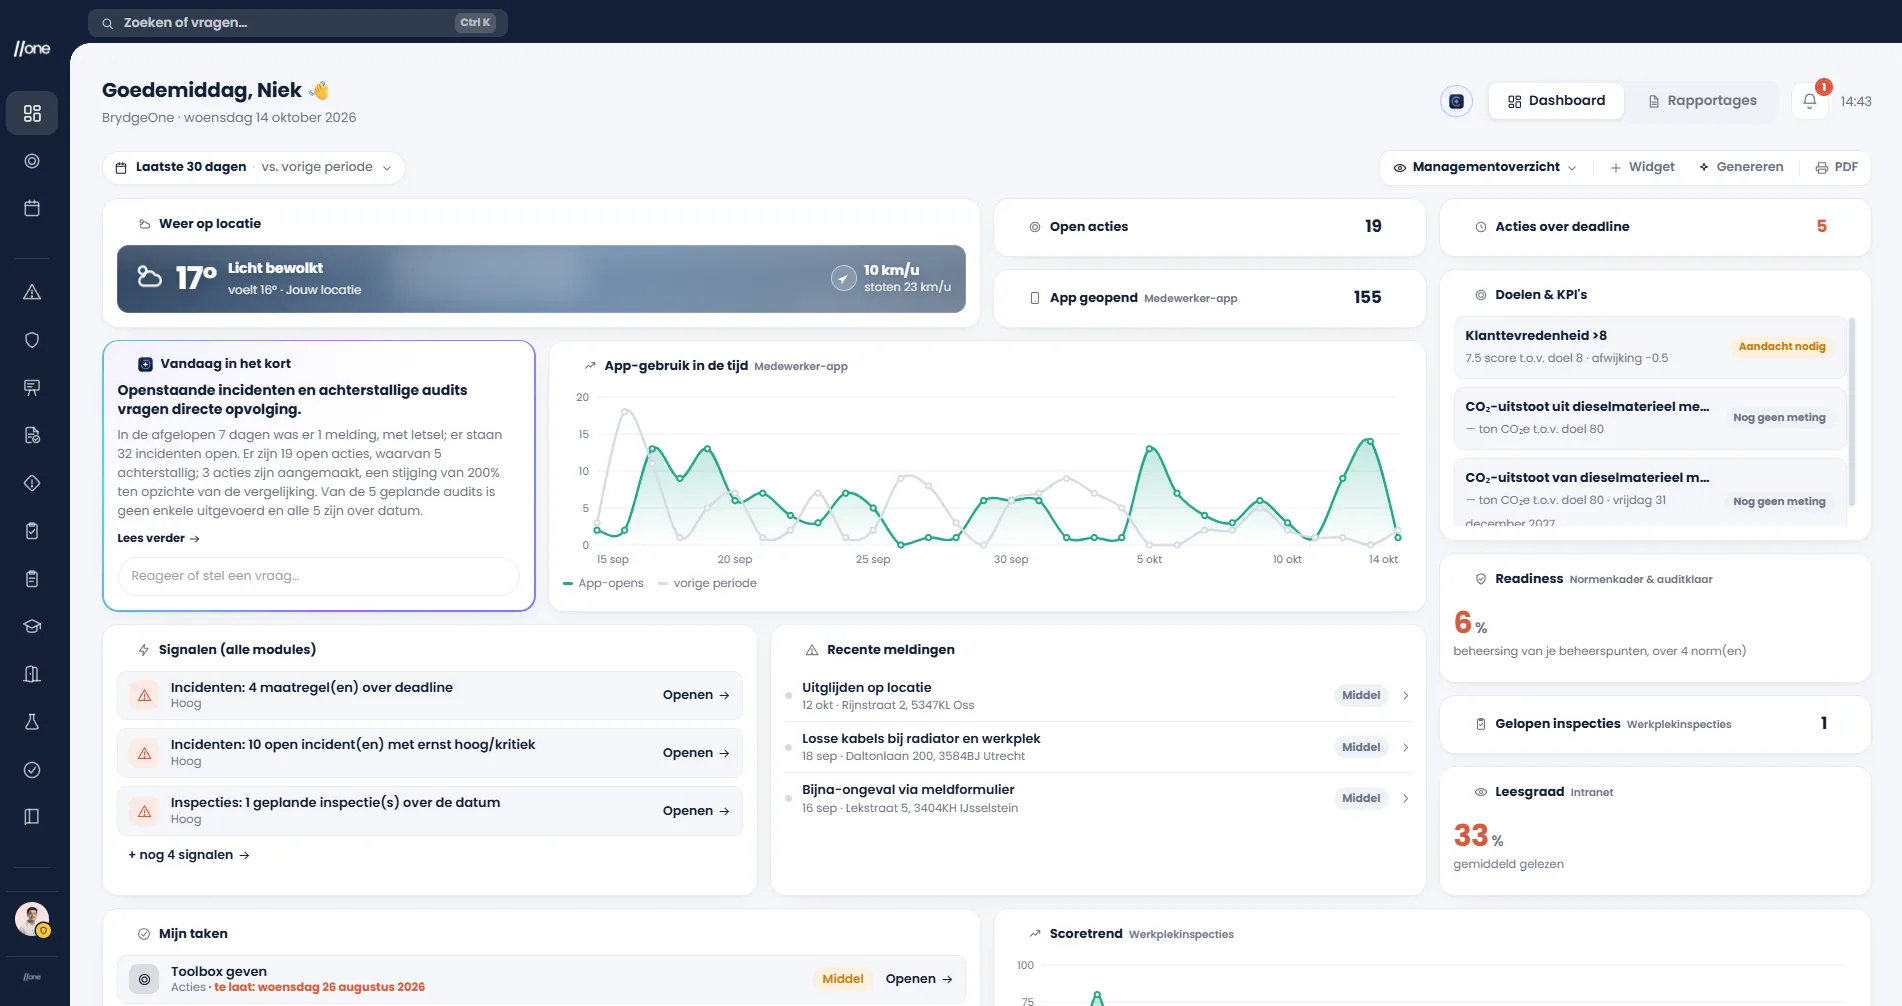The height and width of the screenshot is (1006, 1902).
Task: Open the calendar icon in sidebar
Action: point(32,209)
